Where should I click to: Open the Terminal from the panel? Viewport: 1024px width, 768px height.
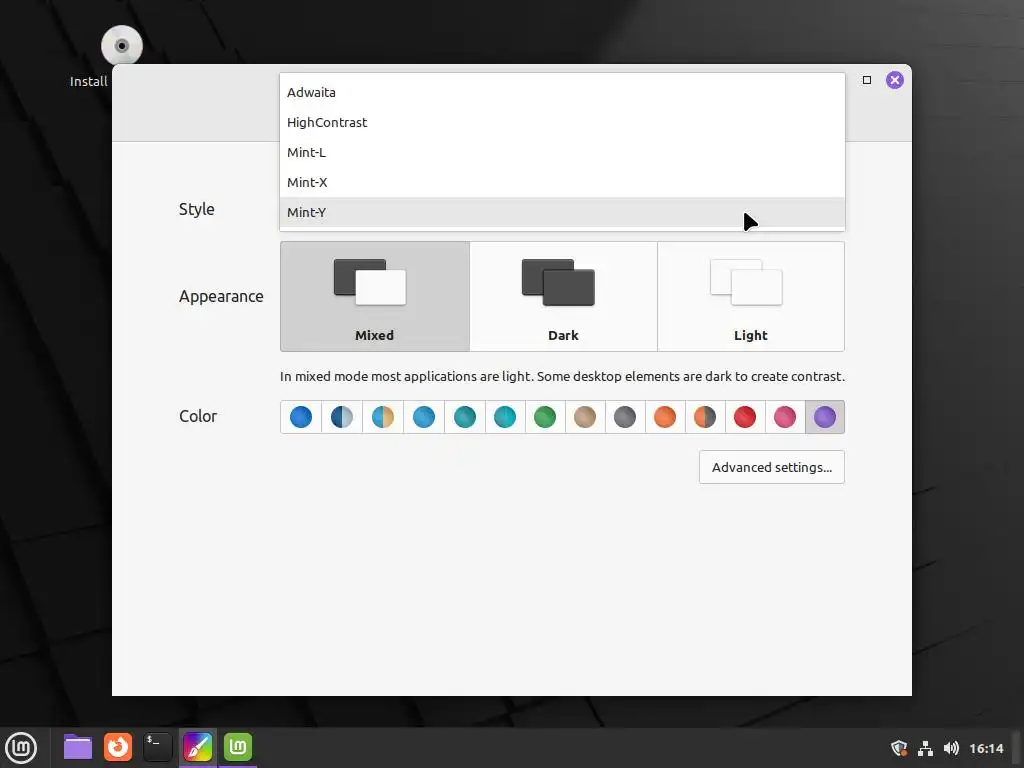click(x=157, y=747)
